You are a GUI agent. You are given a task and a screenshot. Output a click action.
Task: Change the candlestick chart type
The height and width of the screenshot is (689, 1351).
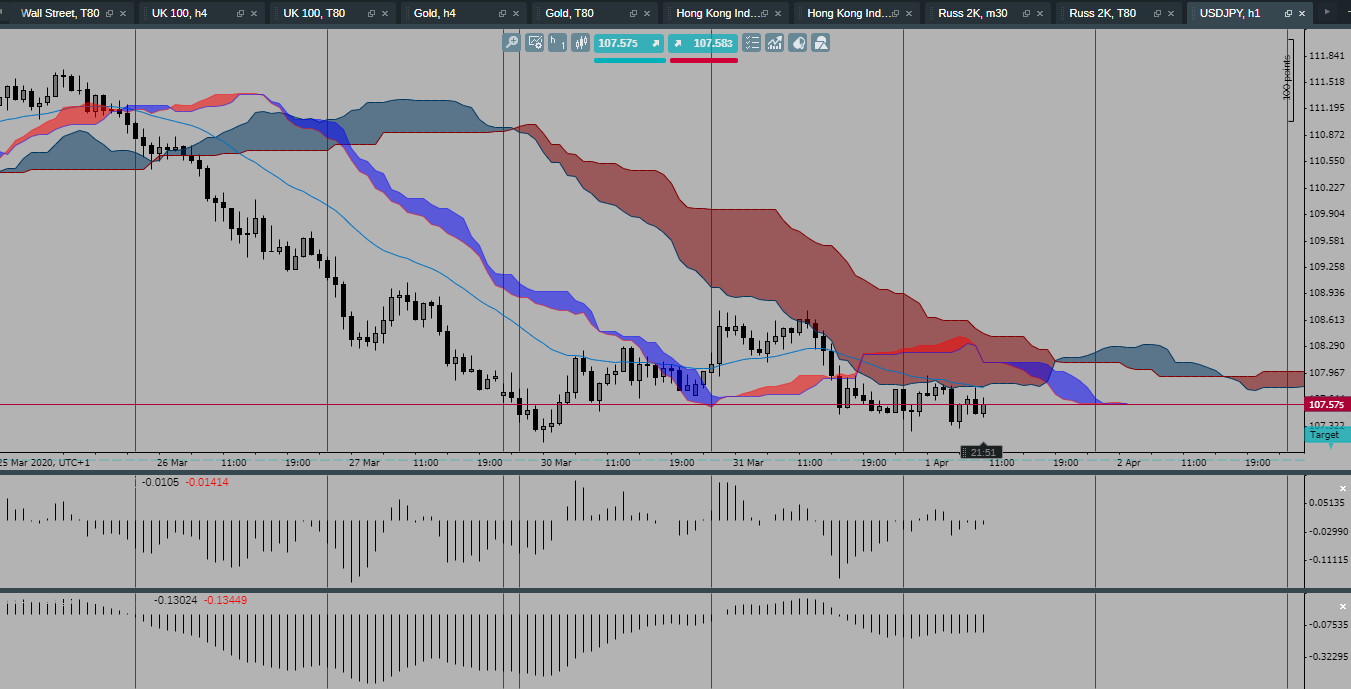pos(580,43)
